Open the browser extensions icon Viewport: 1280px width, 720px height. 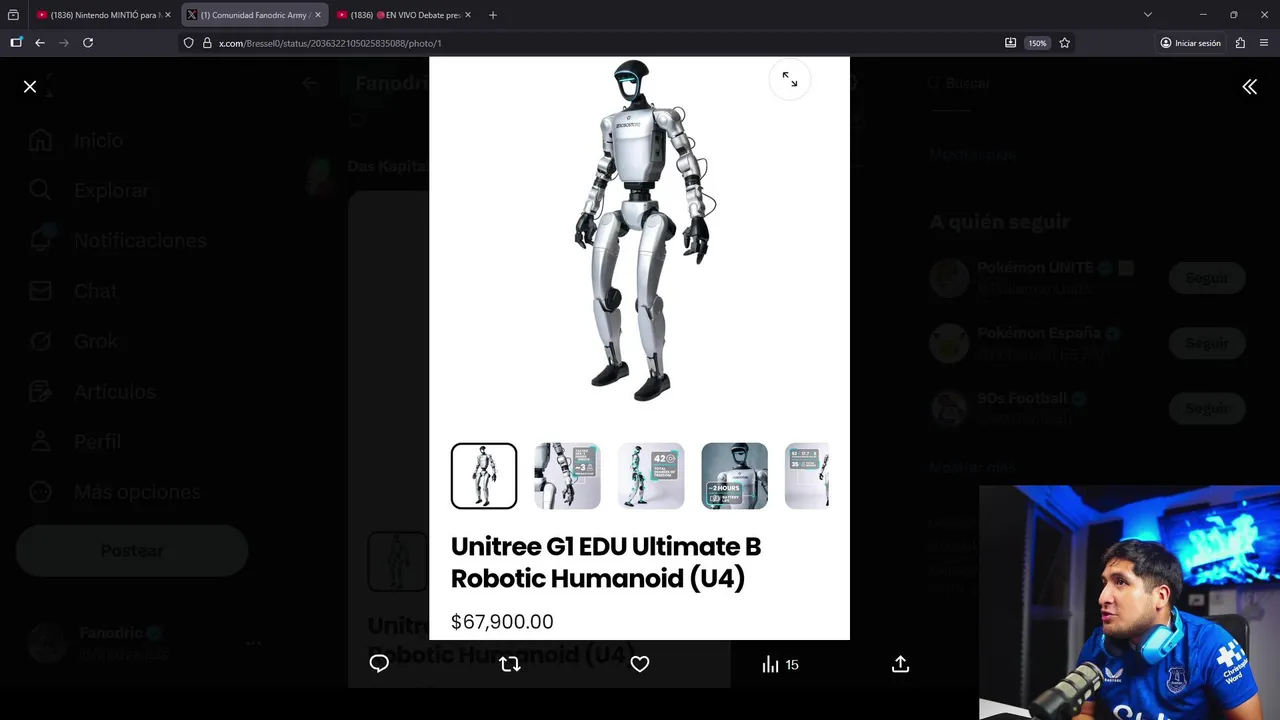[1240, 43]
